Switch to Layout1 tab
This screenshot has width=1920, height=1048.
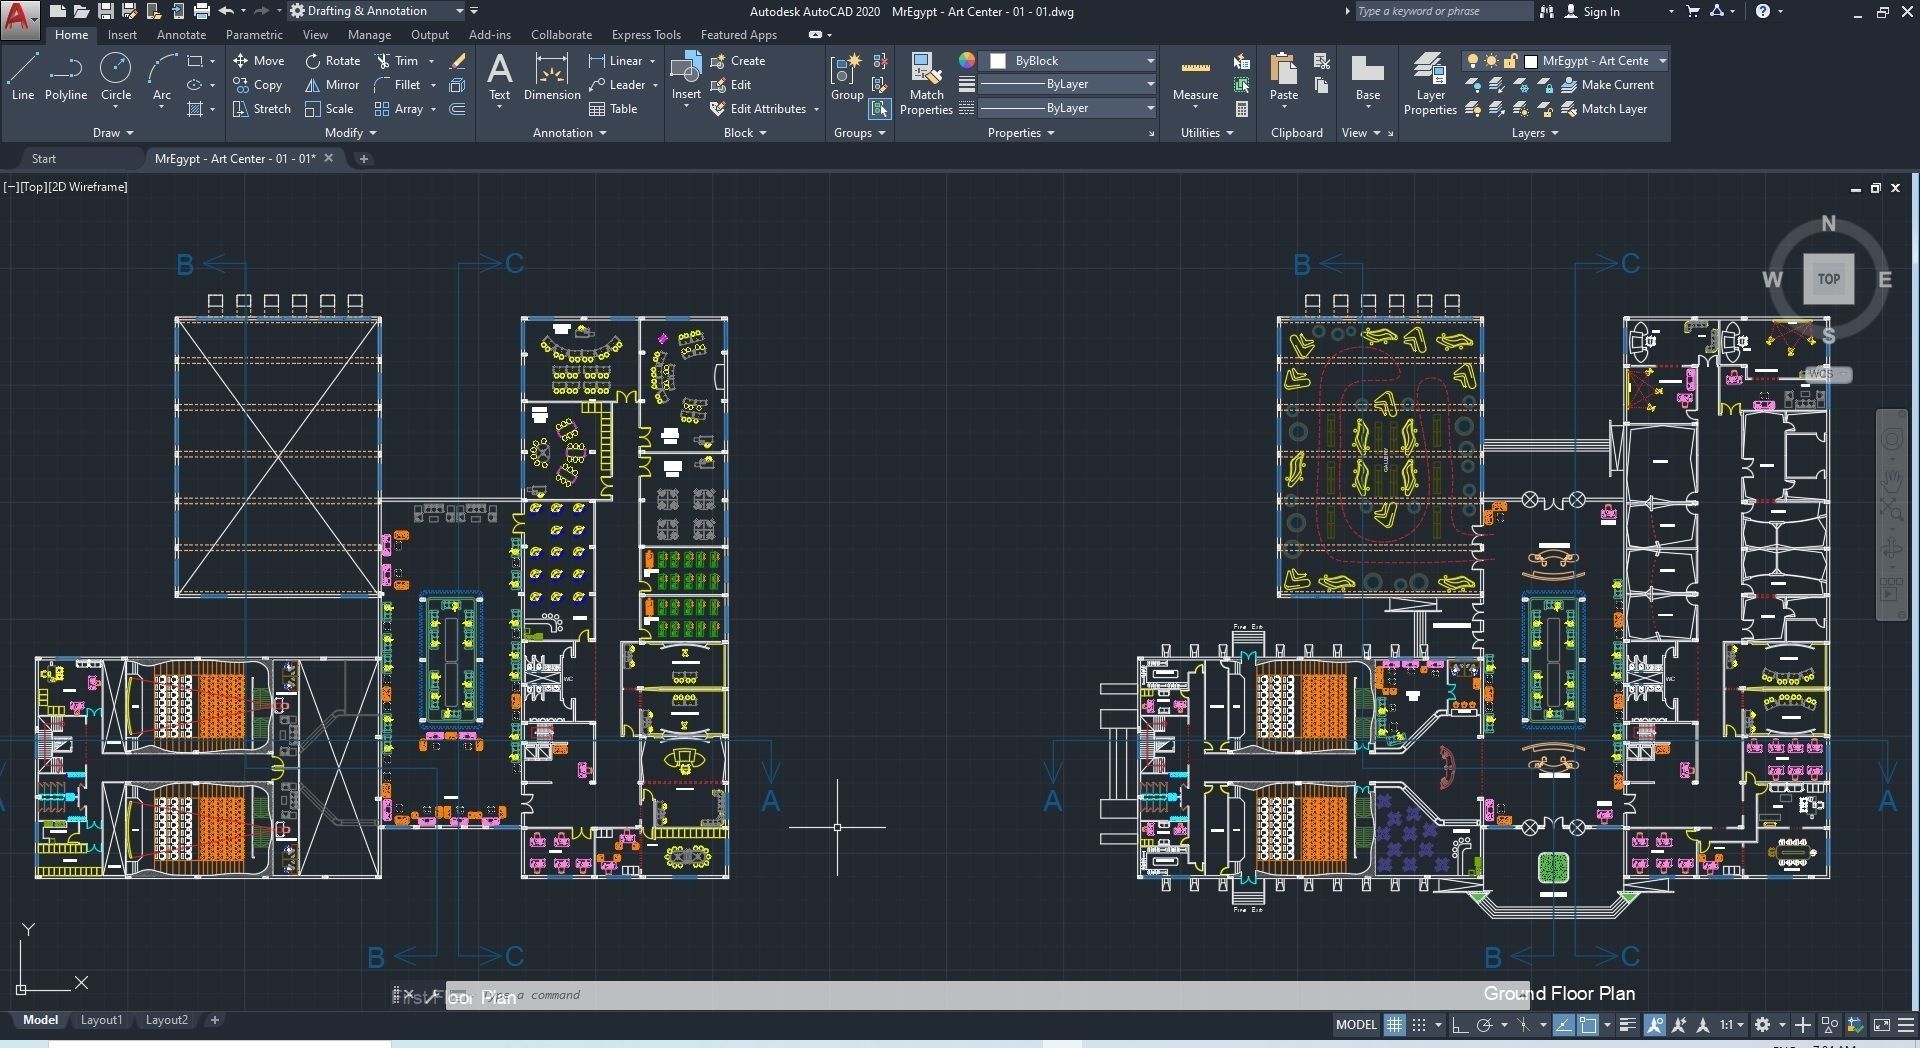(x=101, y=1020)
